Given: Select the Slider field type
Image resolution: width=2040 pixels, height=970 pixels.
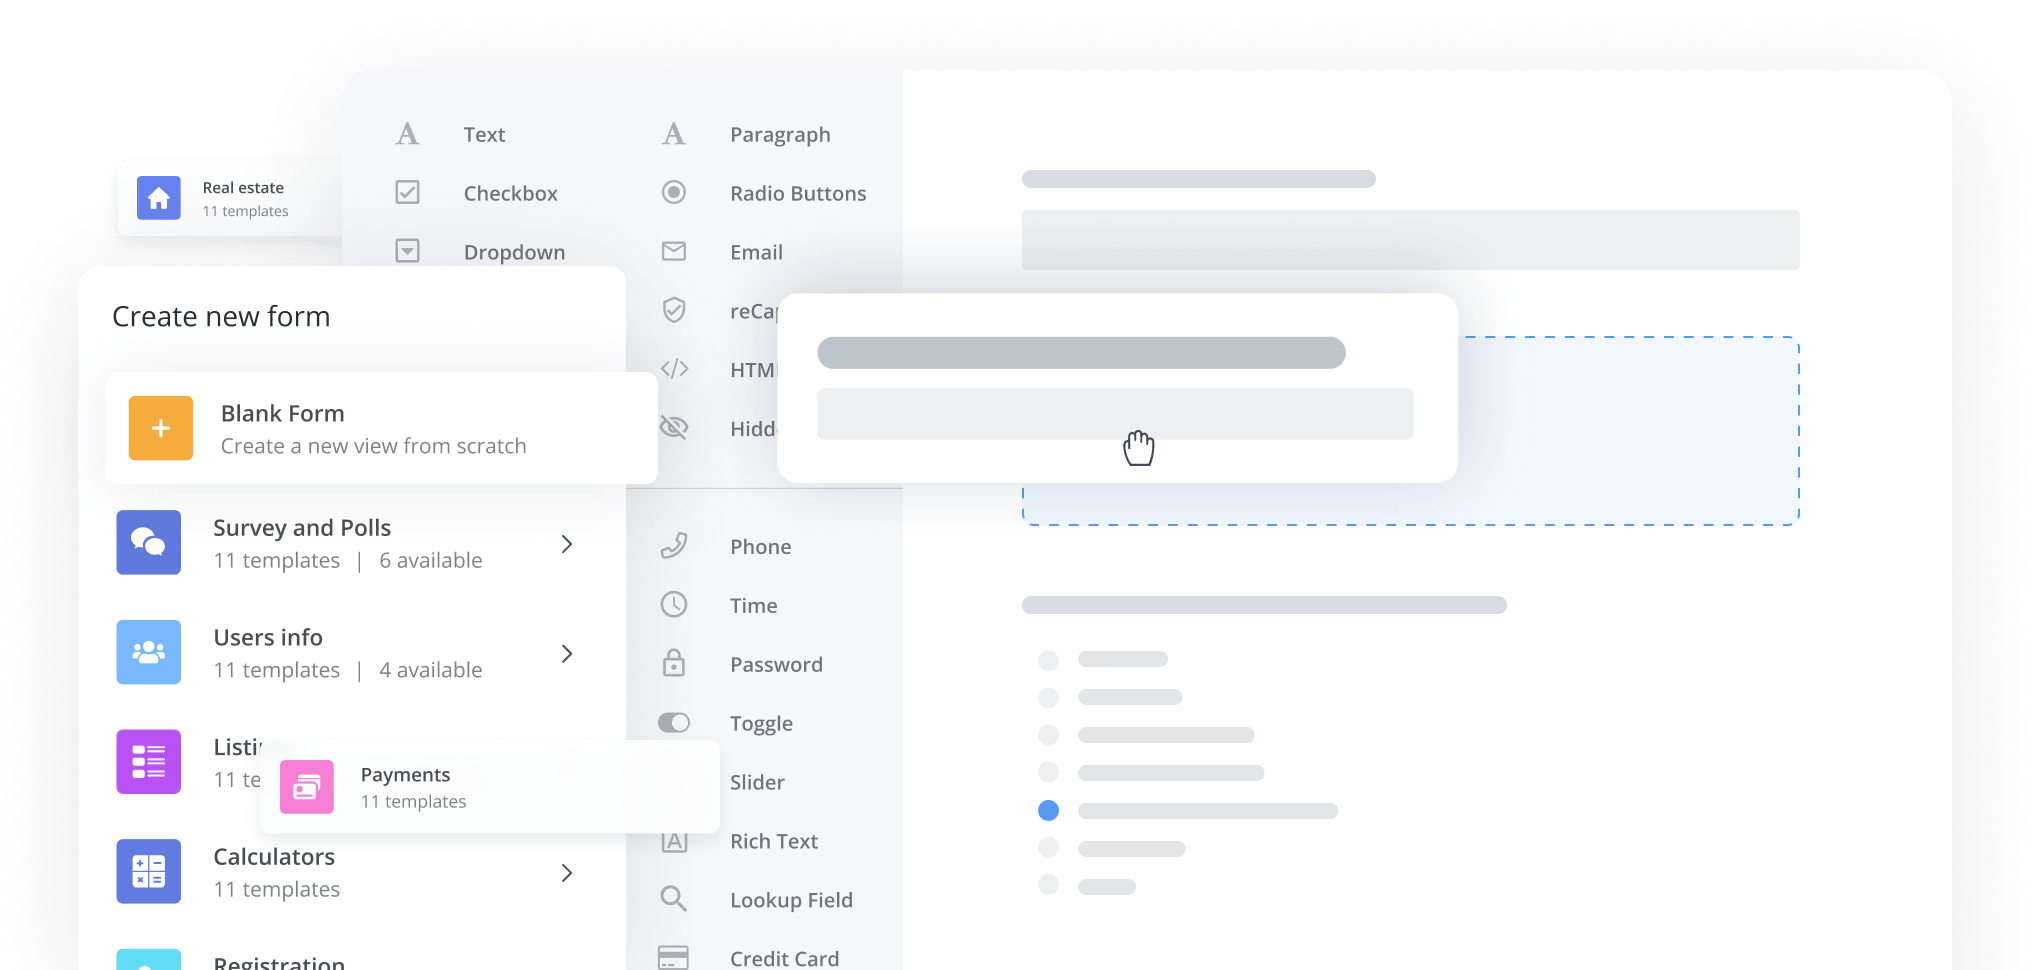Looking at the screenshot, I should [x=757, y=782].
